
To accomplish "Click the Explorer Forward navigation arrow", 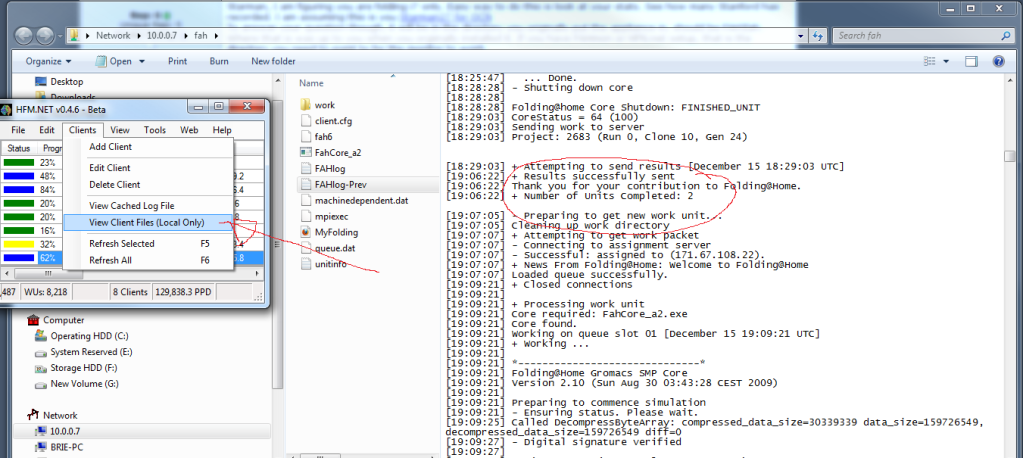I will (x=46, y=35).
